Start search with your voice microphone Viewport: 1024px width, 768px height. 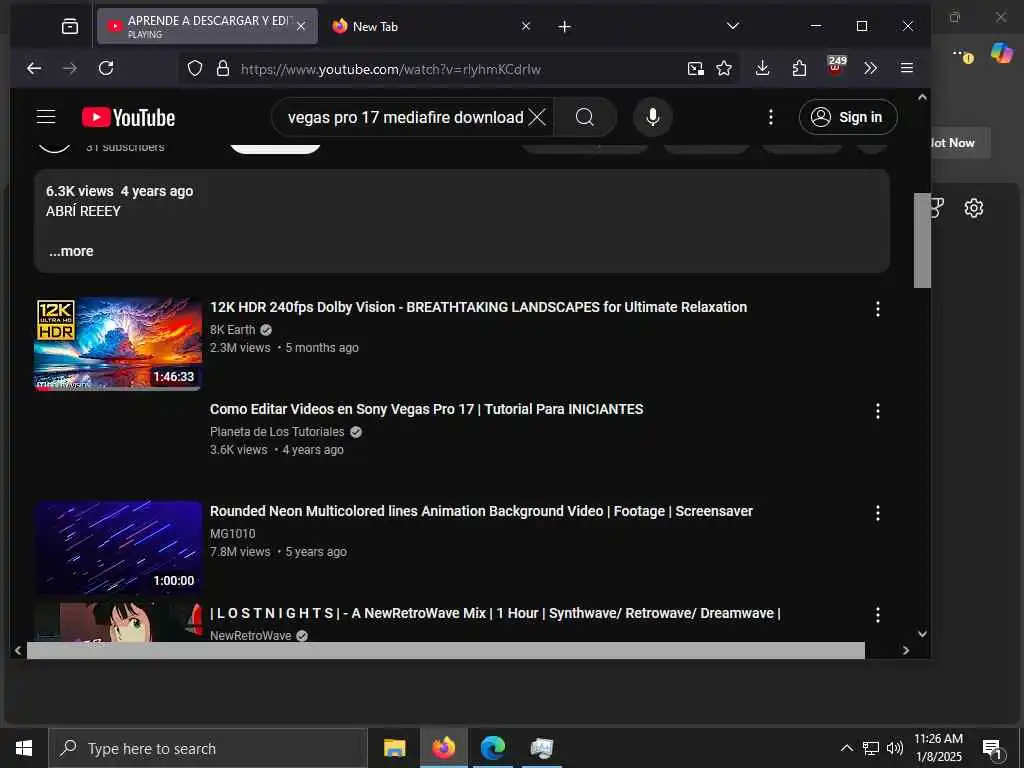tap(652, 117)
